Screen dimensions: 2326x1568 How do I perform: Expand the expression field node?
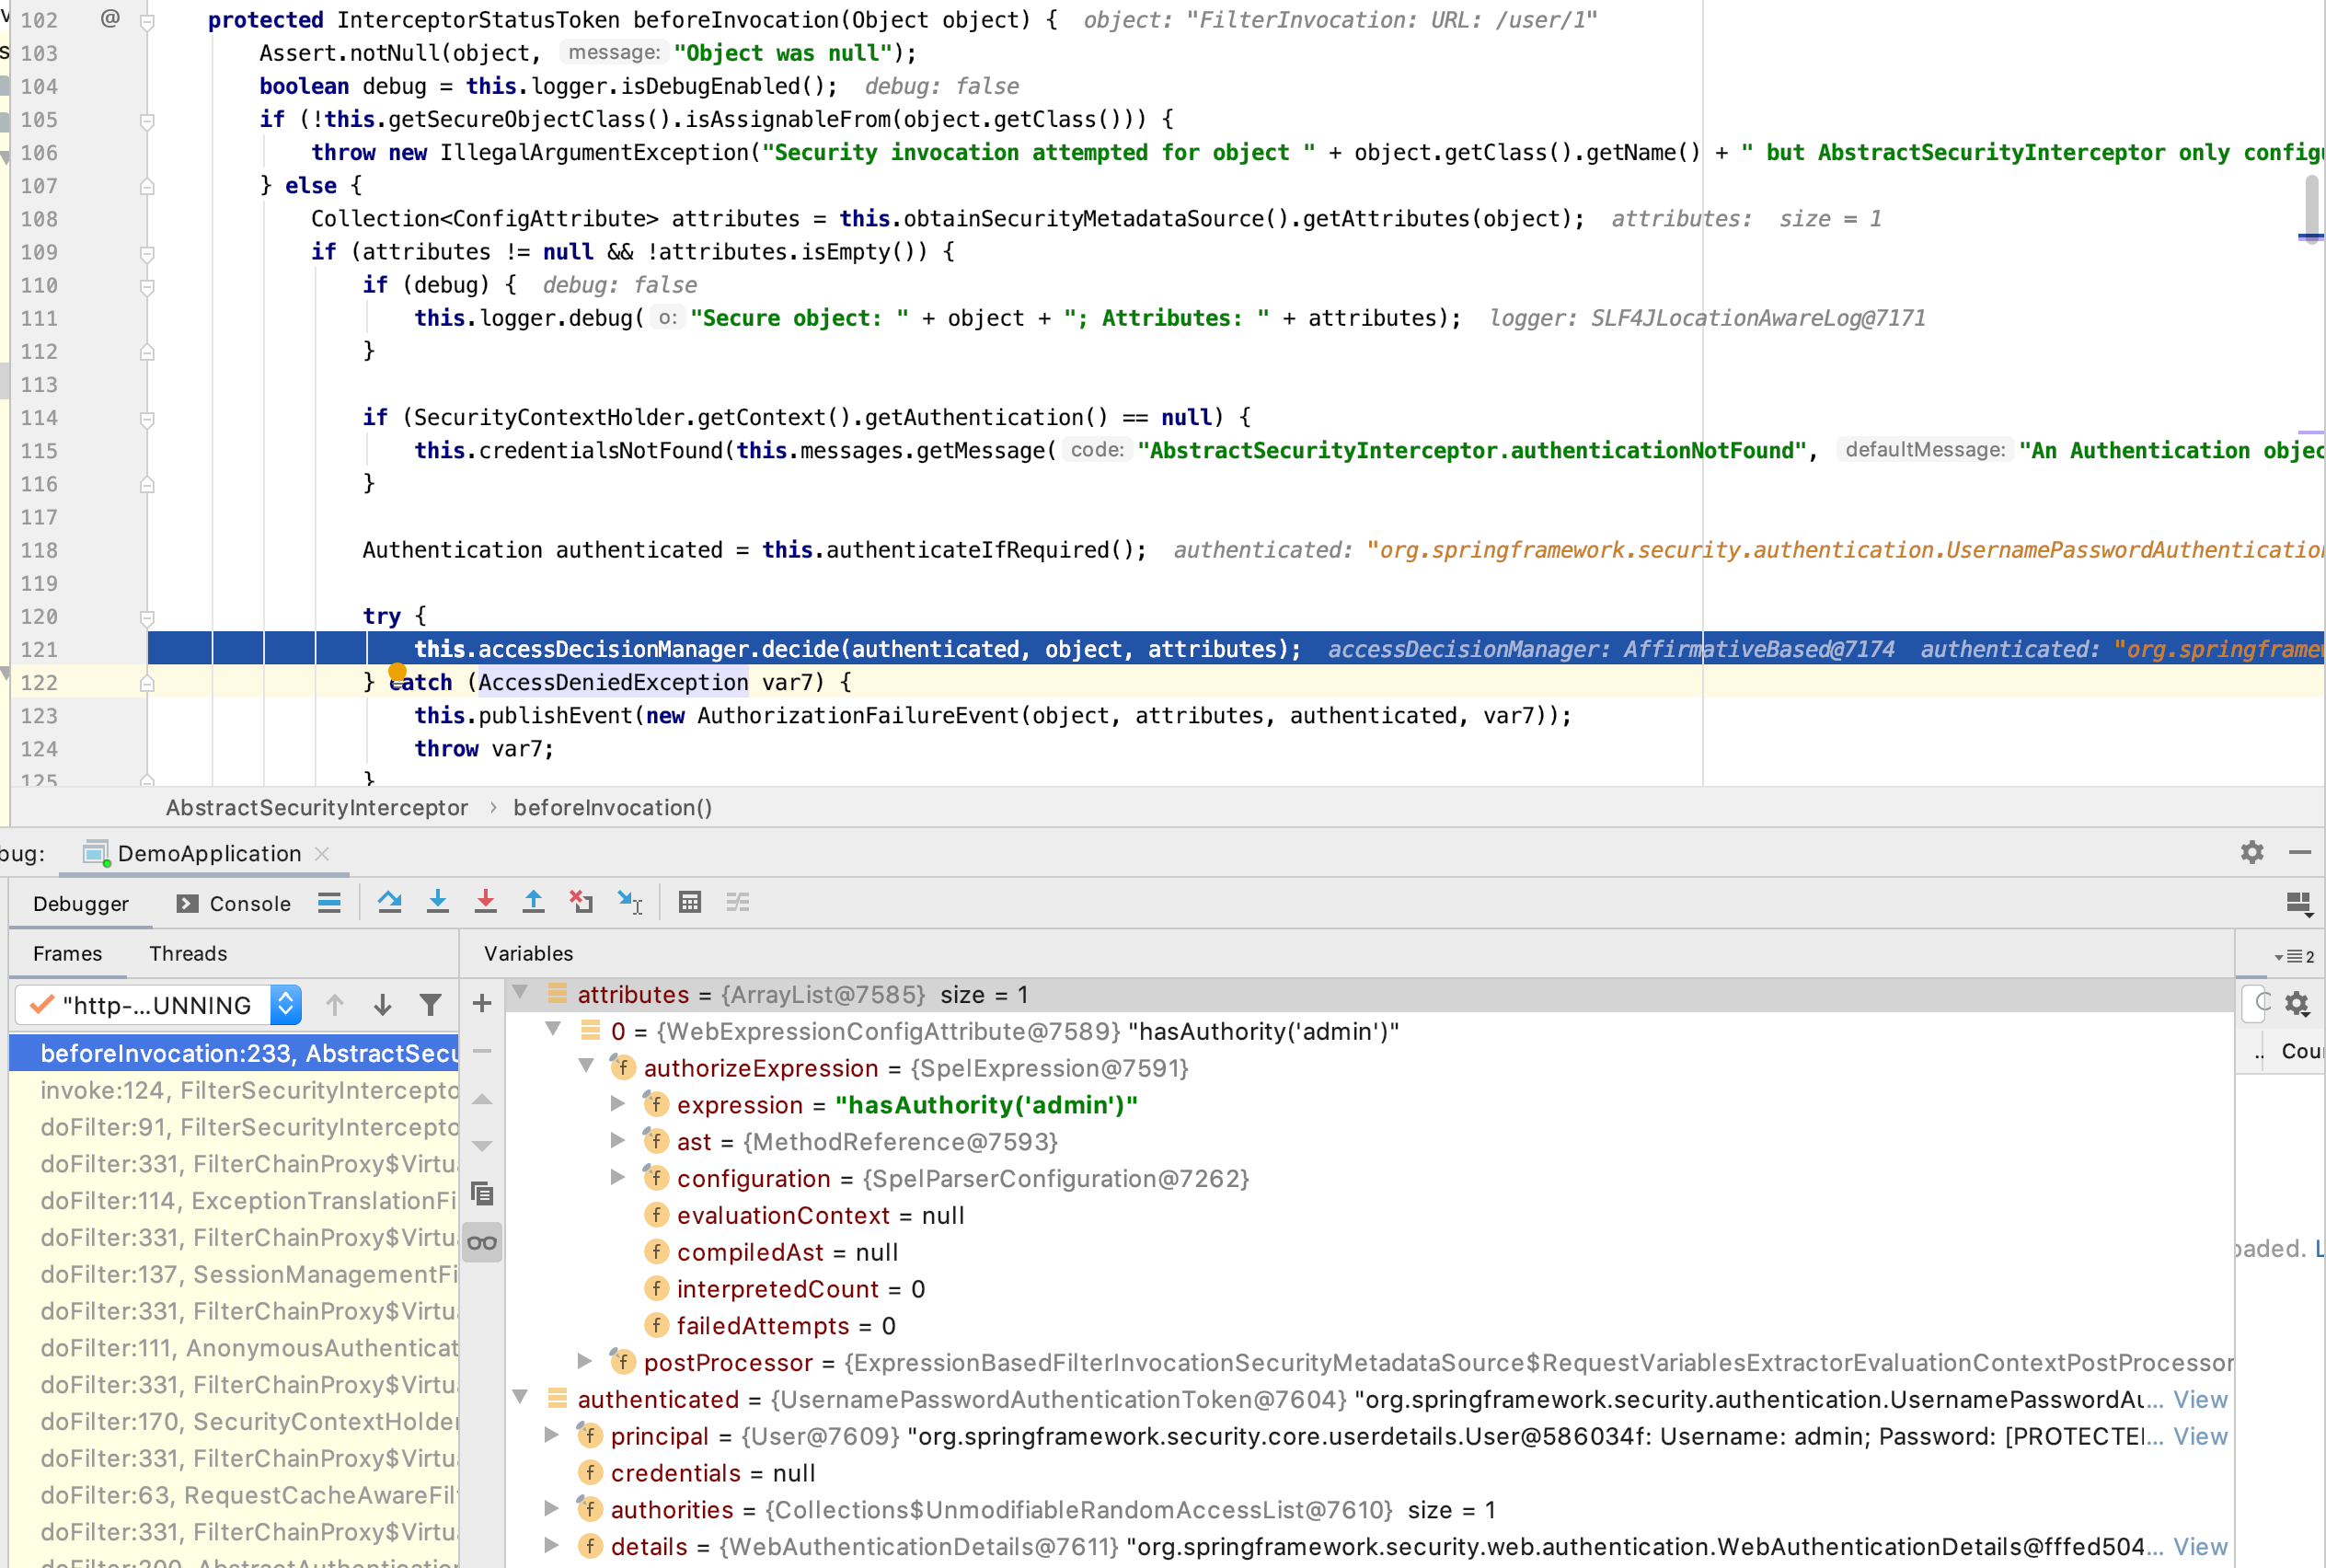618,1104
